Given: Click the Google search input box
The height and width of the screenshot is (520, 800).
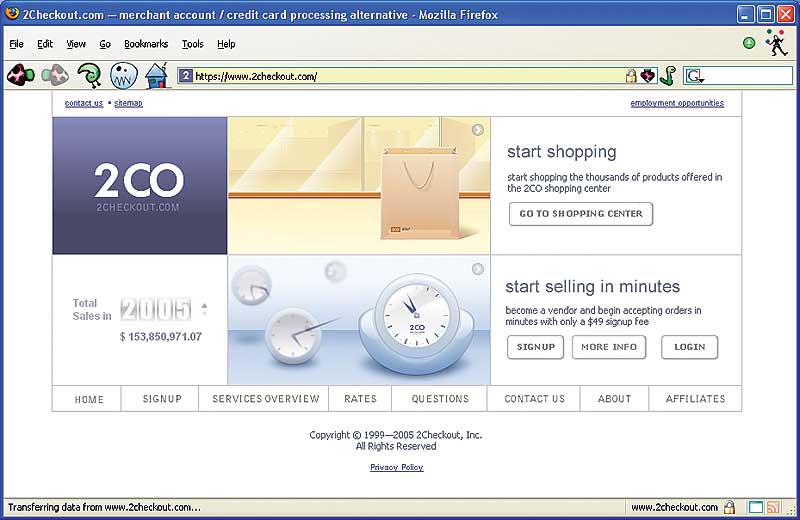Looking at the screenshot, I should tap(748, 77).
